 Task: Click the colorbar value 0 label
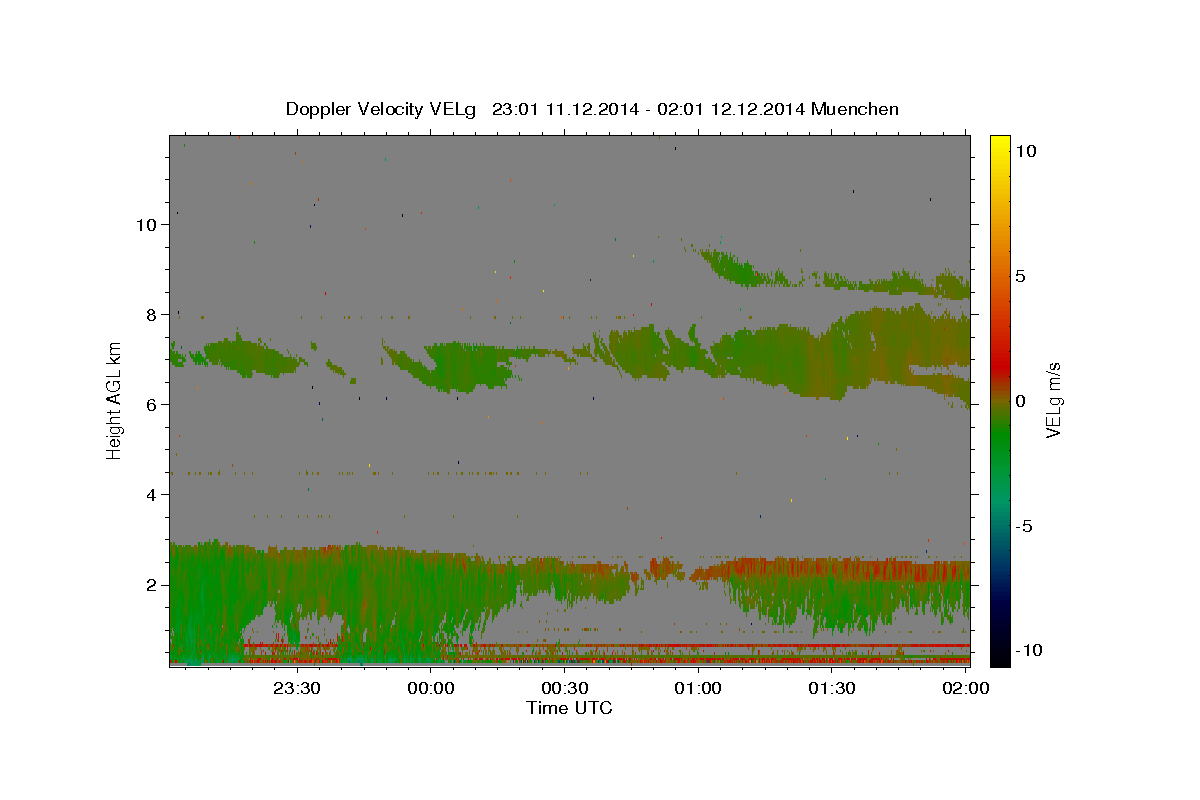click(1021, 401)
